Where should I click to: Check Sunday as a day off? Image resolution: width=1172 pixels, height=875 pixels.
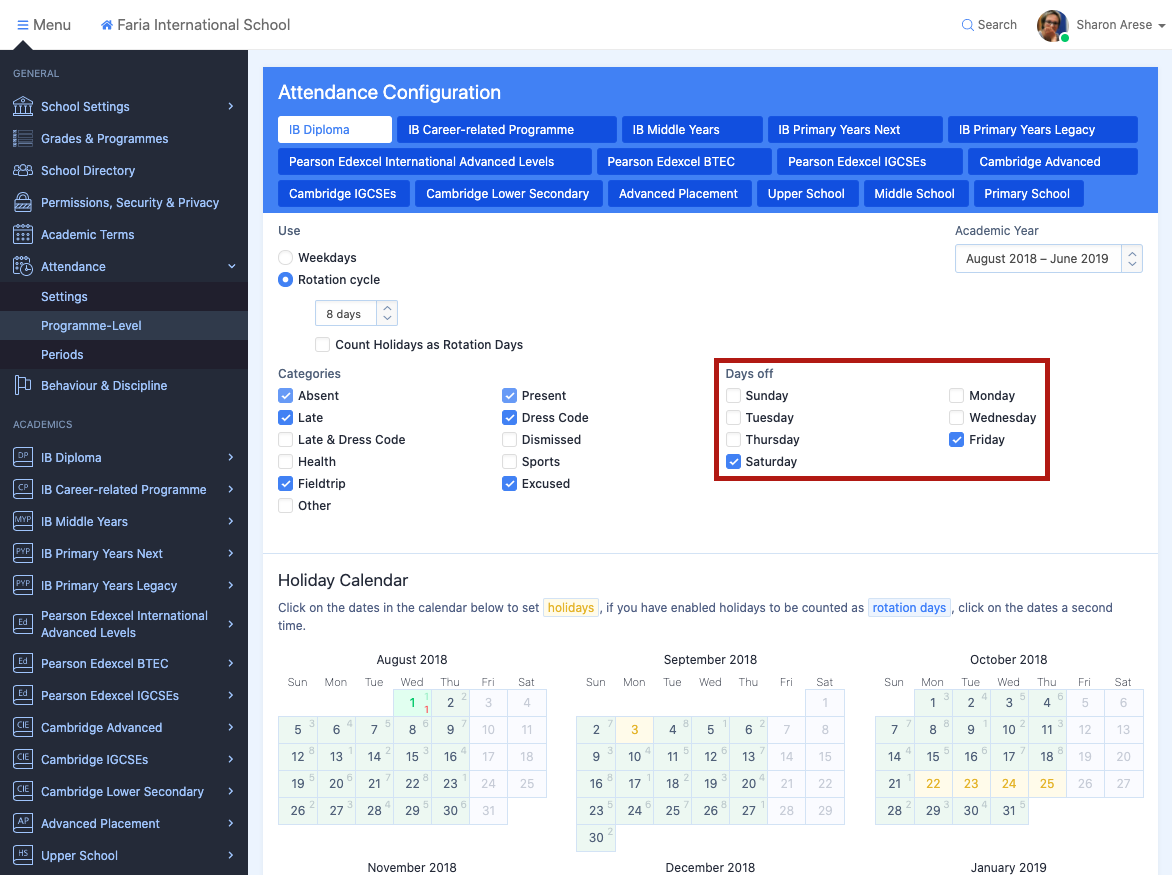pos(734,396)
